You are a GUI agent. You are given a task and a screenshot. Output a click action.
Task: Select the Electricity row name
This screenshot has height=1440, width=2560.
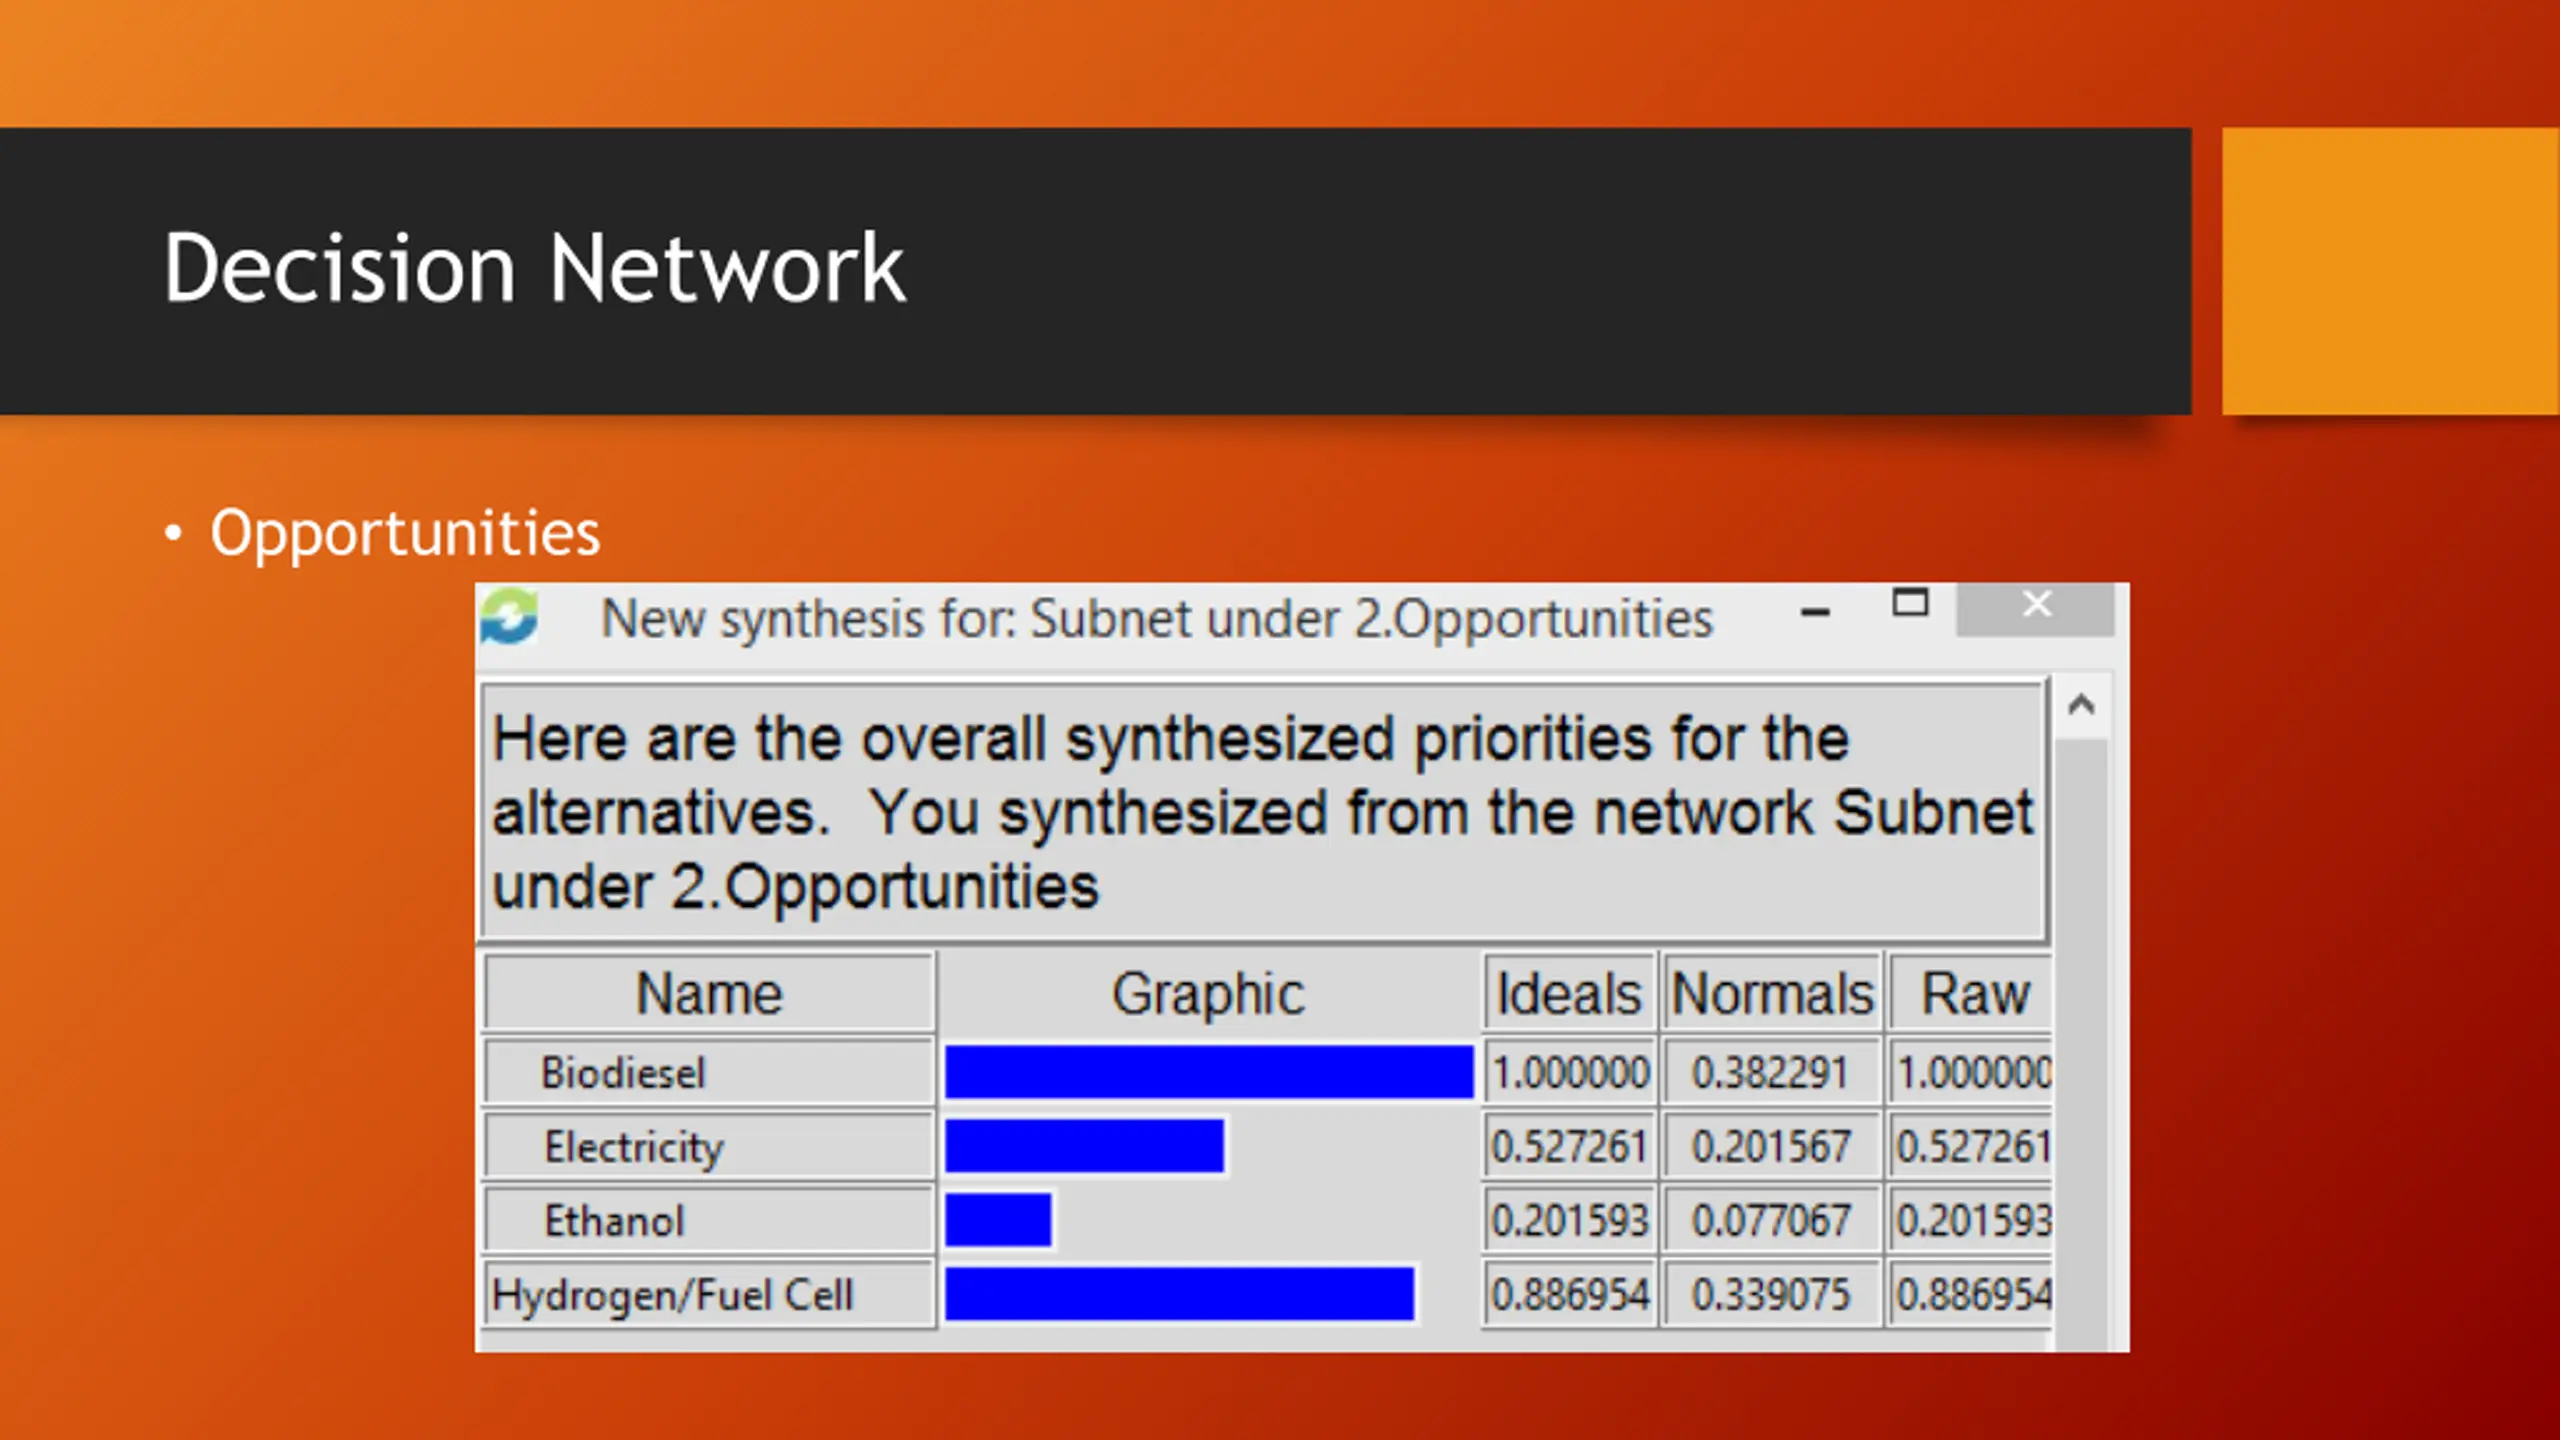[633, 1147]
